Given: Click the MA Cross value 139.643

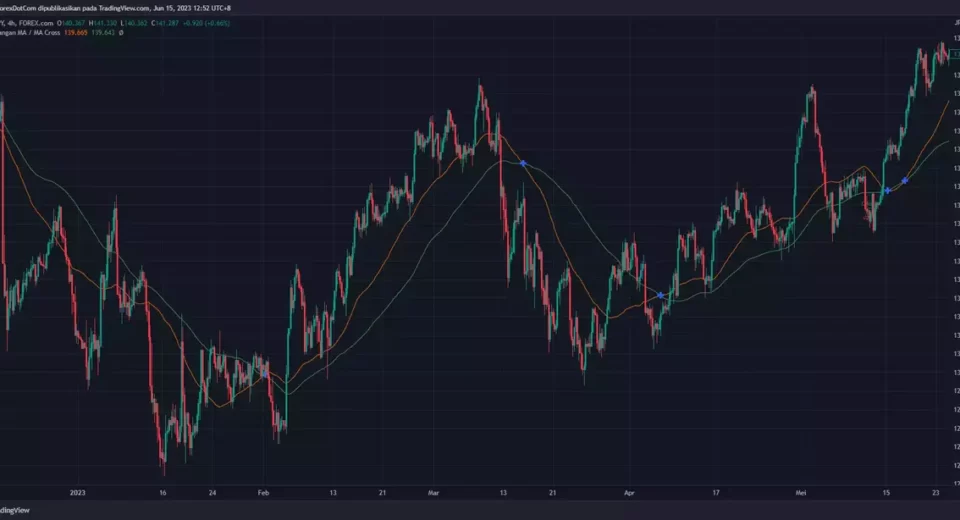Looking at the screenshot, I should tap(103, 32).
